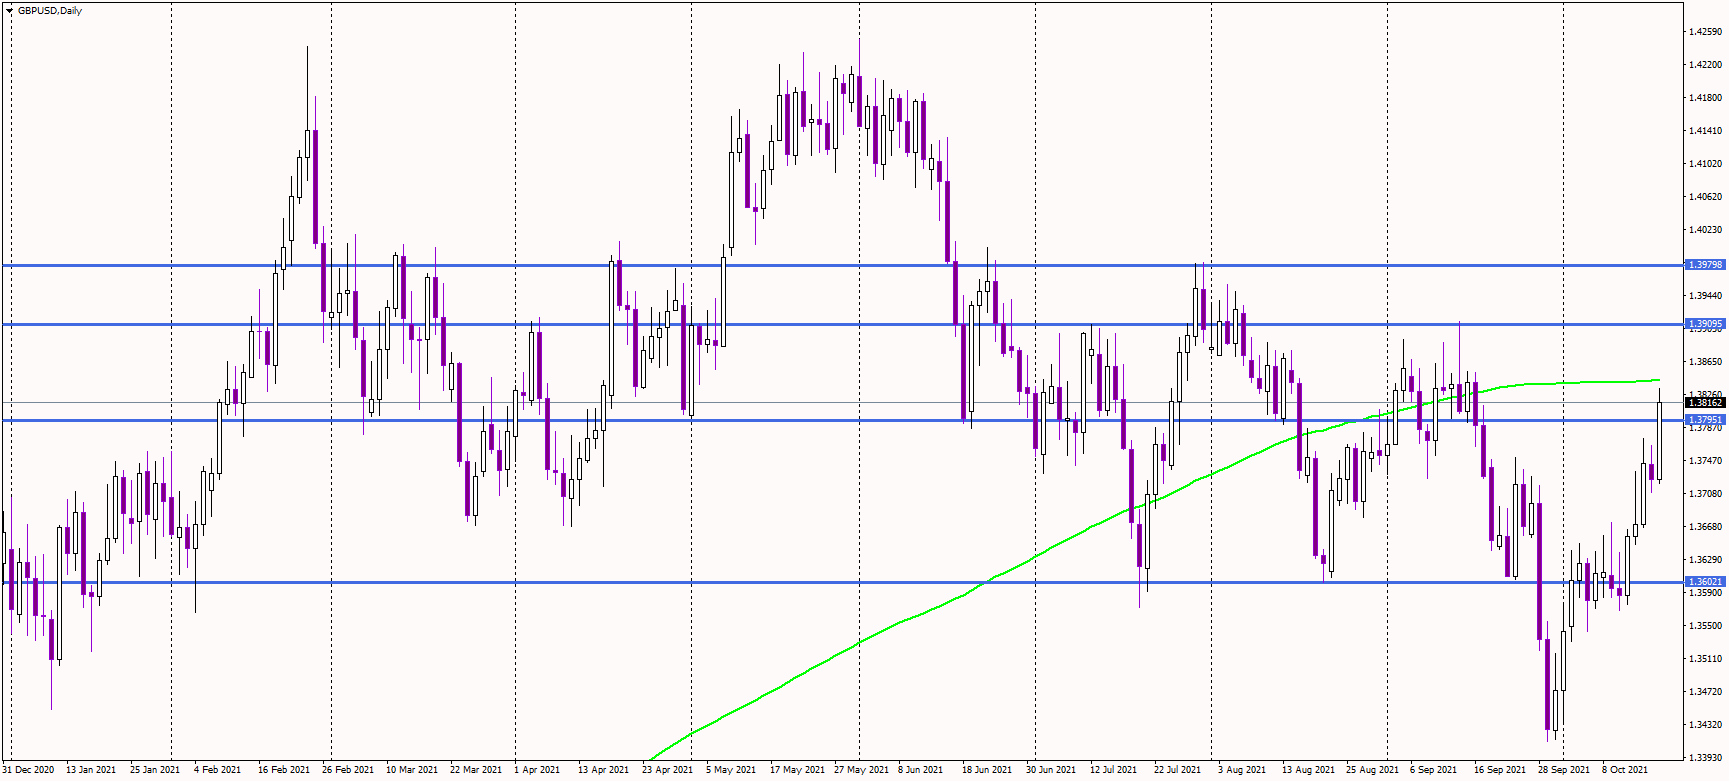Click the 1.41410 price axis label

coord(1706,131)
